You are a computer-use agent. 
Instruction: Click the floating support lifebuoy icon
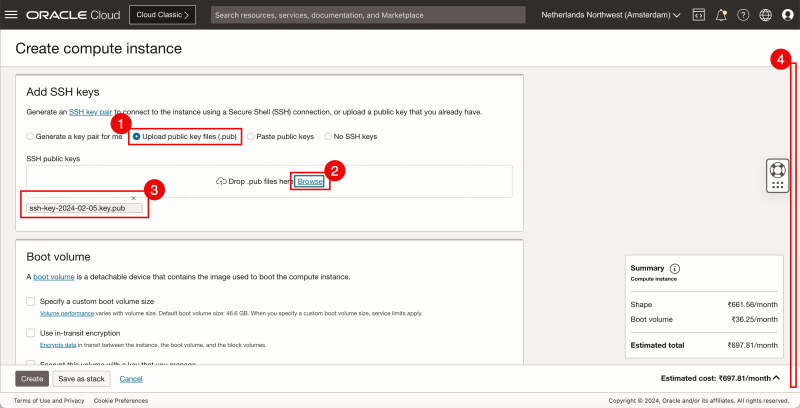click(777, 167)
